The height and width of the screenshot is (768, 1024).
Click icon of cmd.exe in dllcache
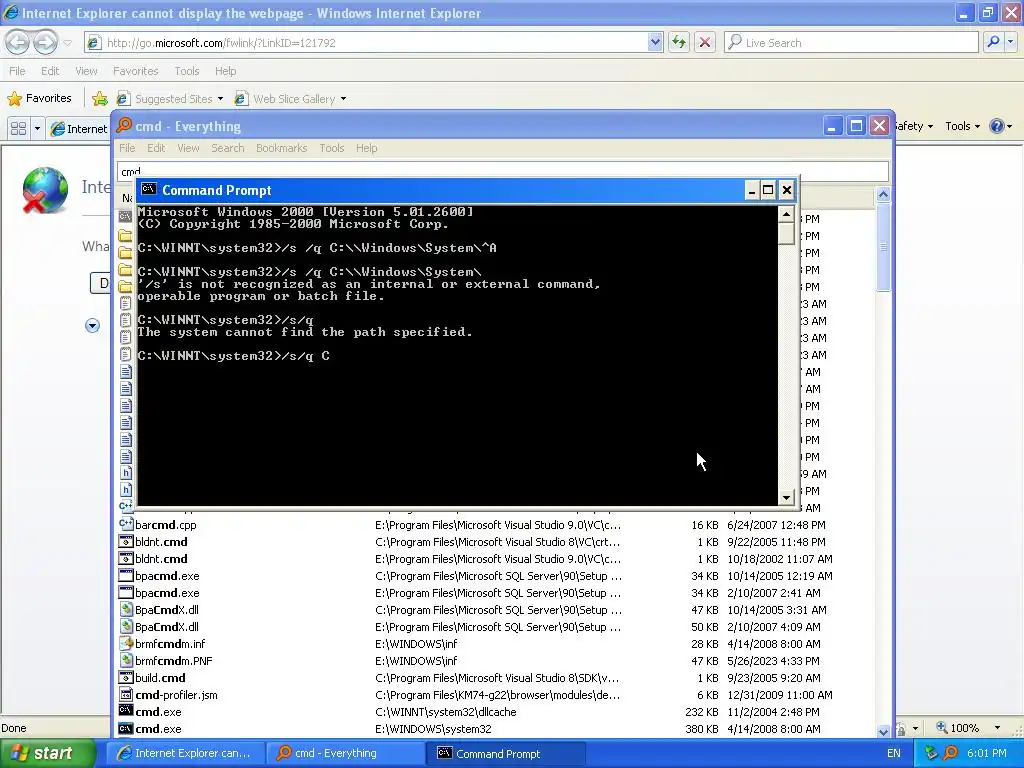pyautogui.click(x=125, y=711)
